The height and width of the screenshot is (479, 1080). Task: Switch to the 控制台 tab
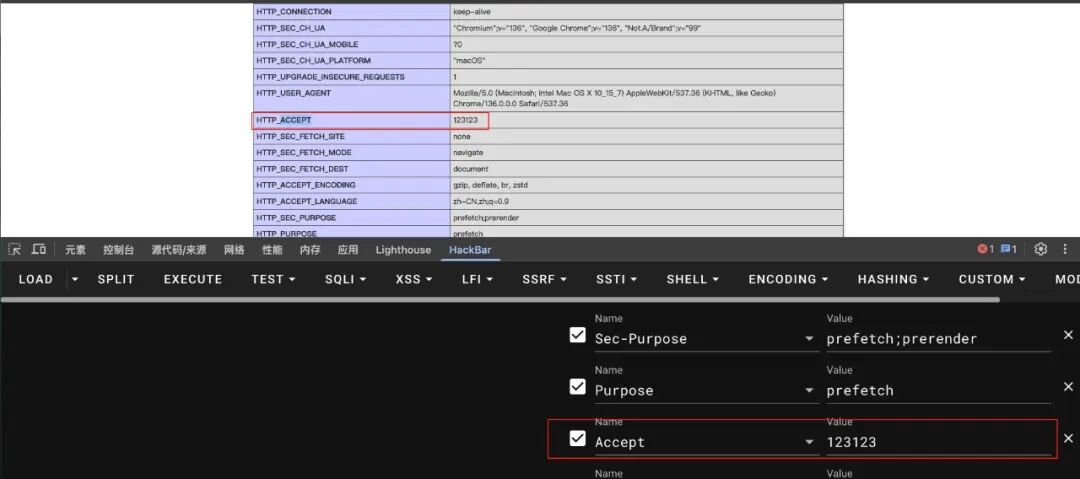pyautogui.click(x=118, y=249)
